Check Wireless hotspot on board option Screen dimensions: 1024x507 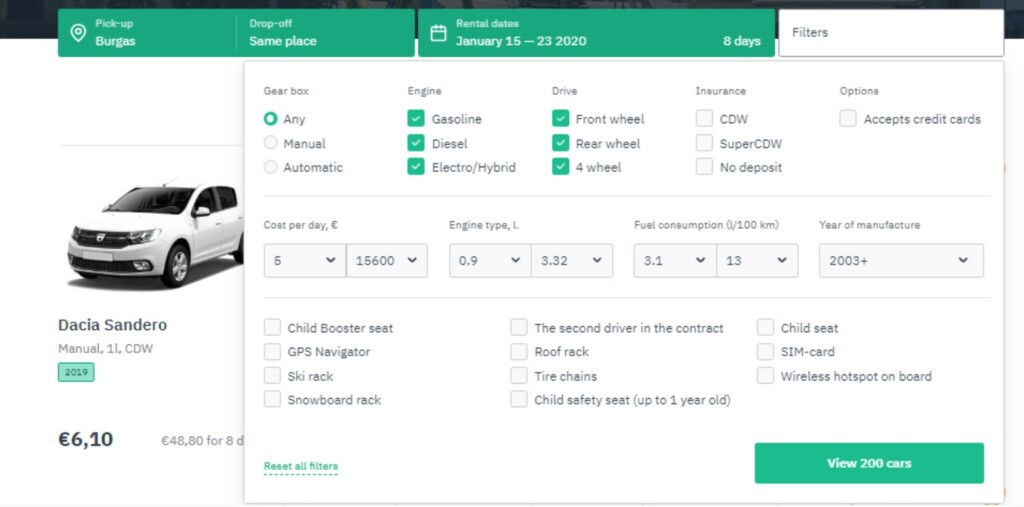coord(765,376)
